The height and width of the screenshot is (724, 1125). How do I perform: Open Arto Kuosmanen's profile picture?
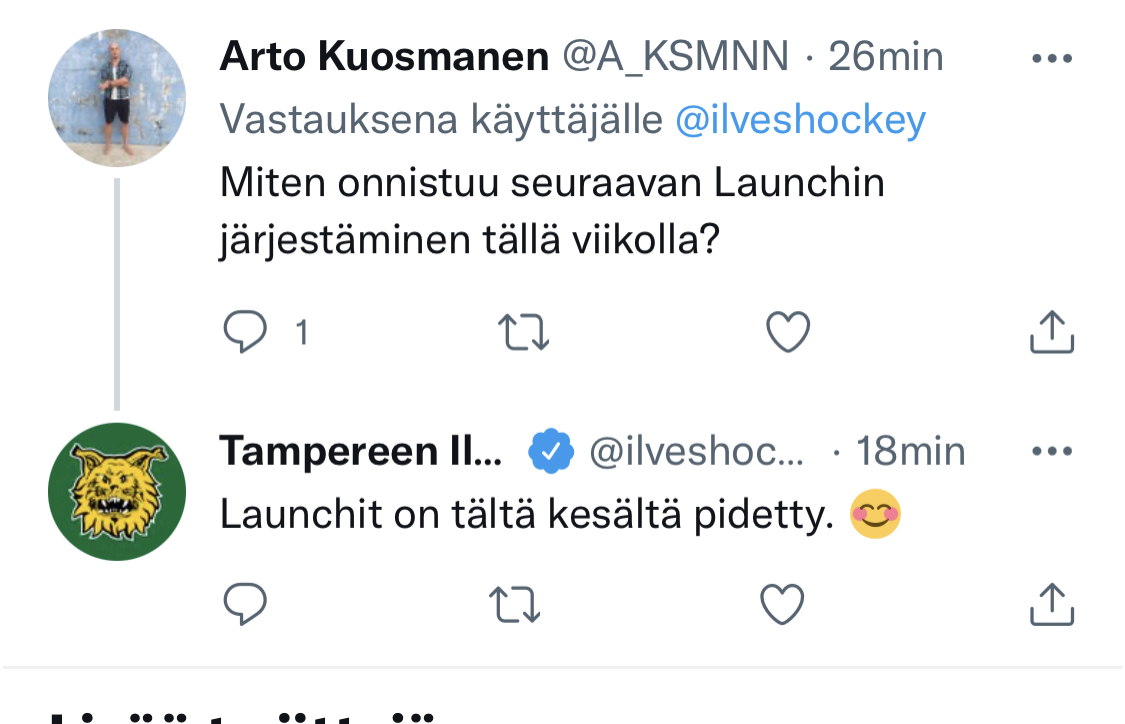[117, 97]
